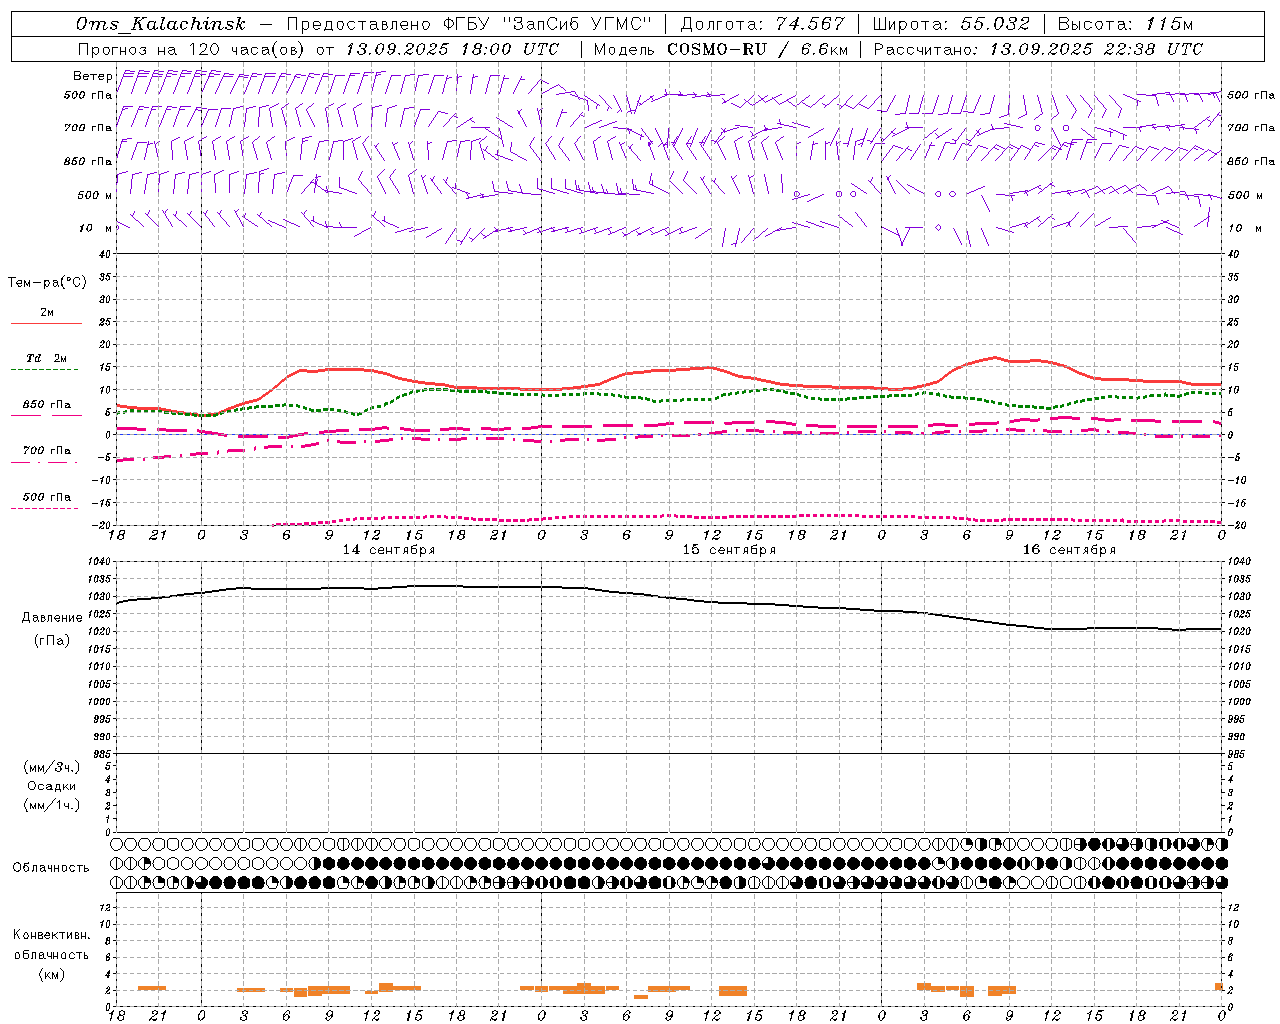Click the 2м temperature legend entry
The image size is (1280, 1024).
[x=47, y=313]
